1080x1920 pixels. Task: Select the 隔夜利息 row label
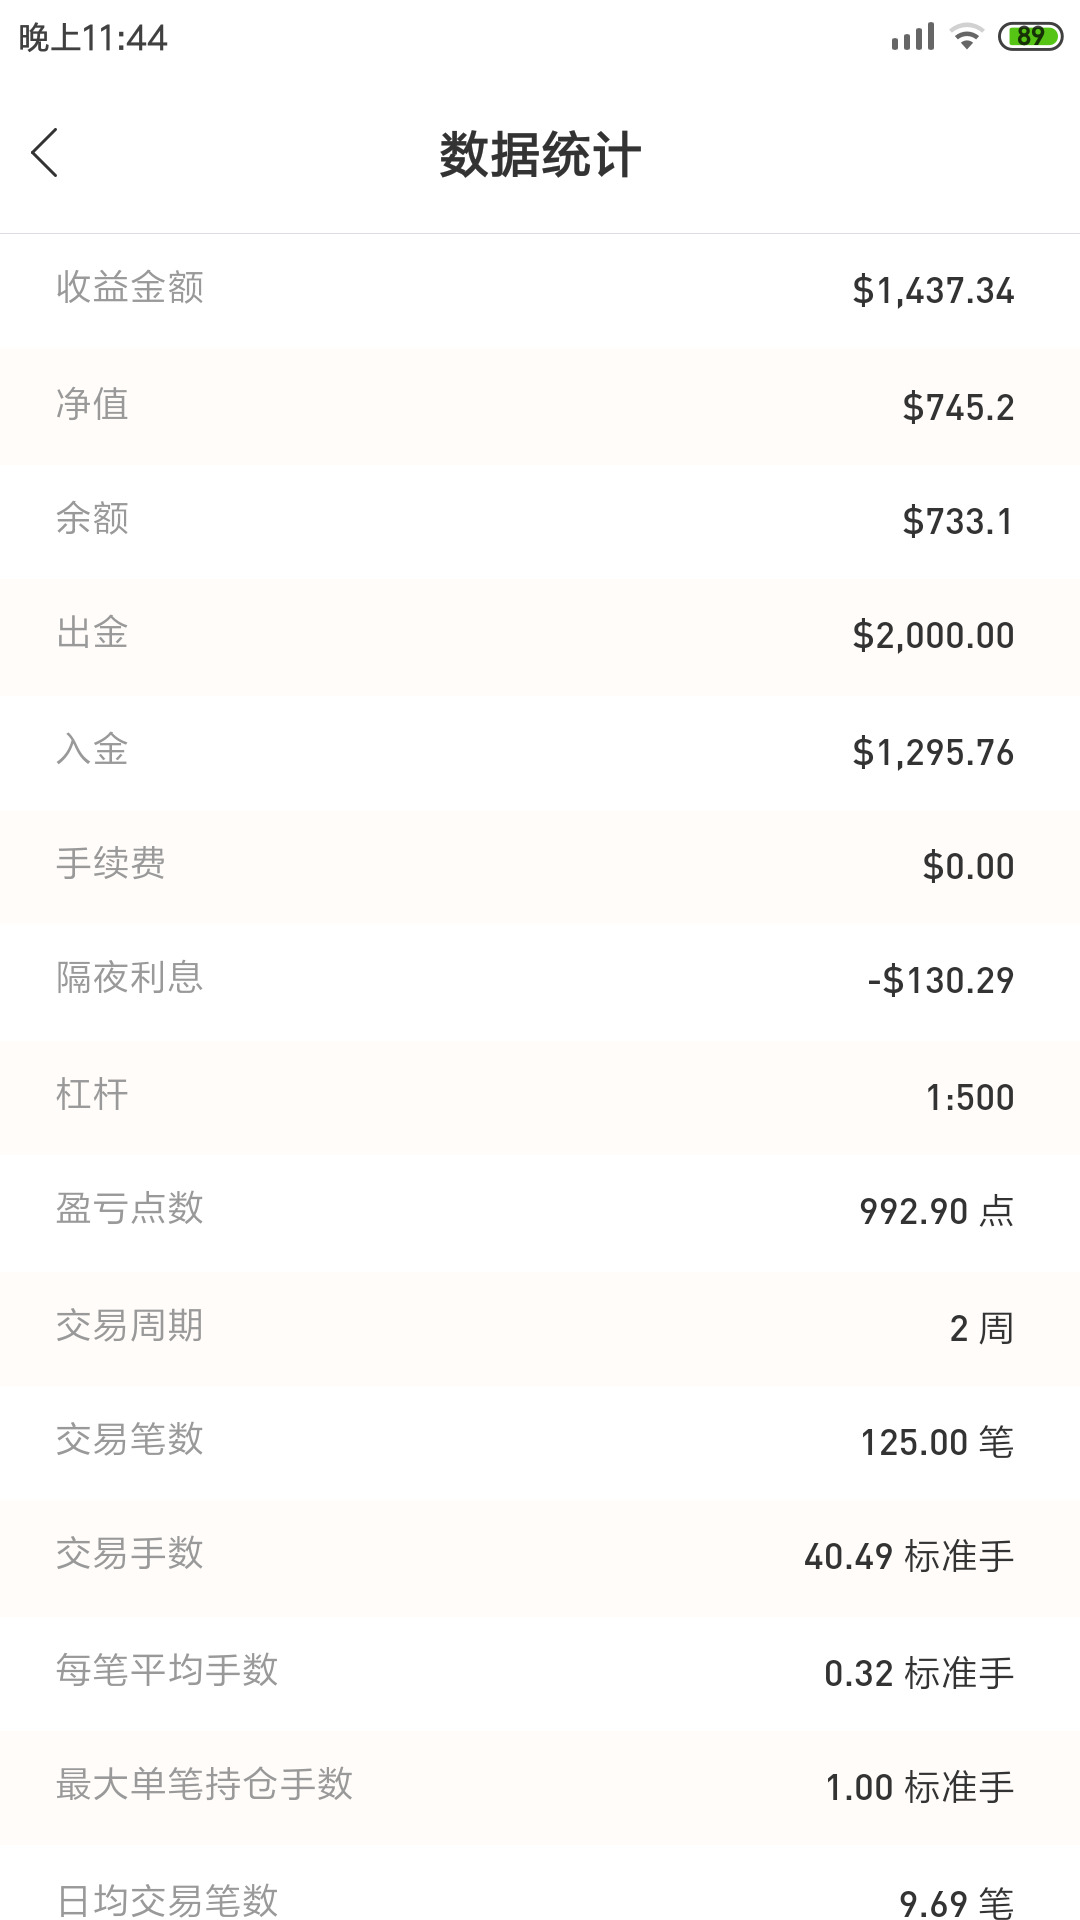click(130, 978)
